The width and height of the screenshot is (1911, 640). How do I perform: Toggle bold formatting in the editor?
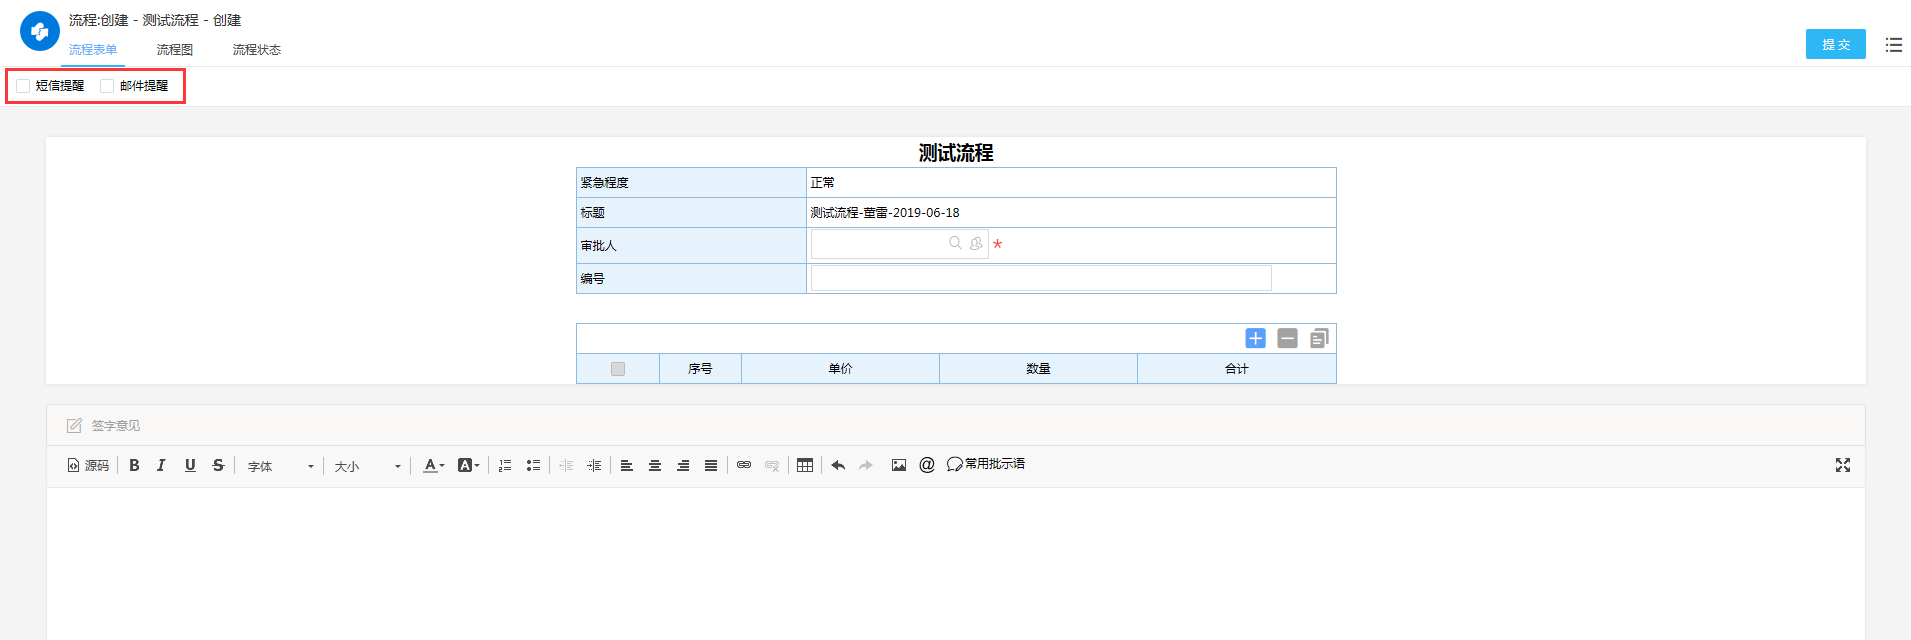point(134,465)
